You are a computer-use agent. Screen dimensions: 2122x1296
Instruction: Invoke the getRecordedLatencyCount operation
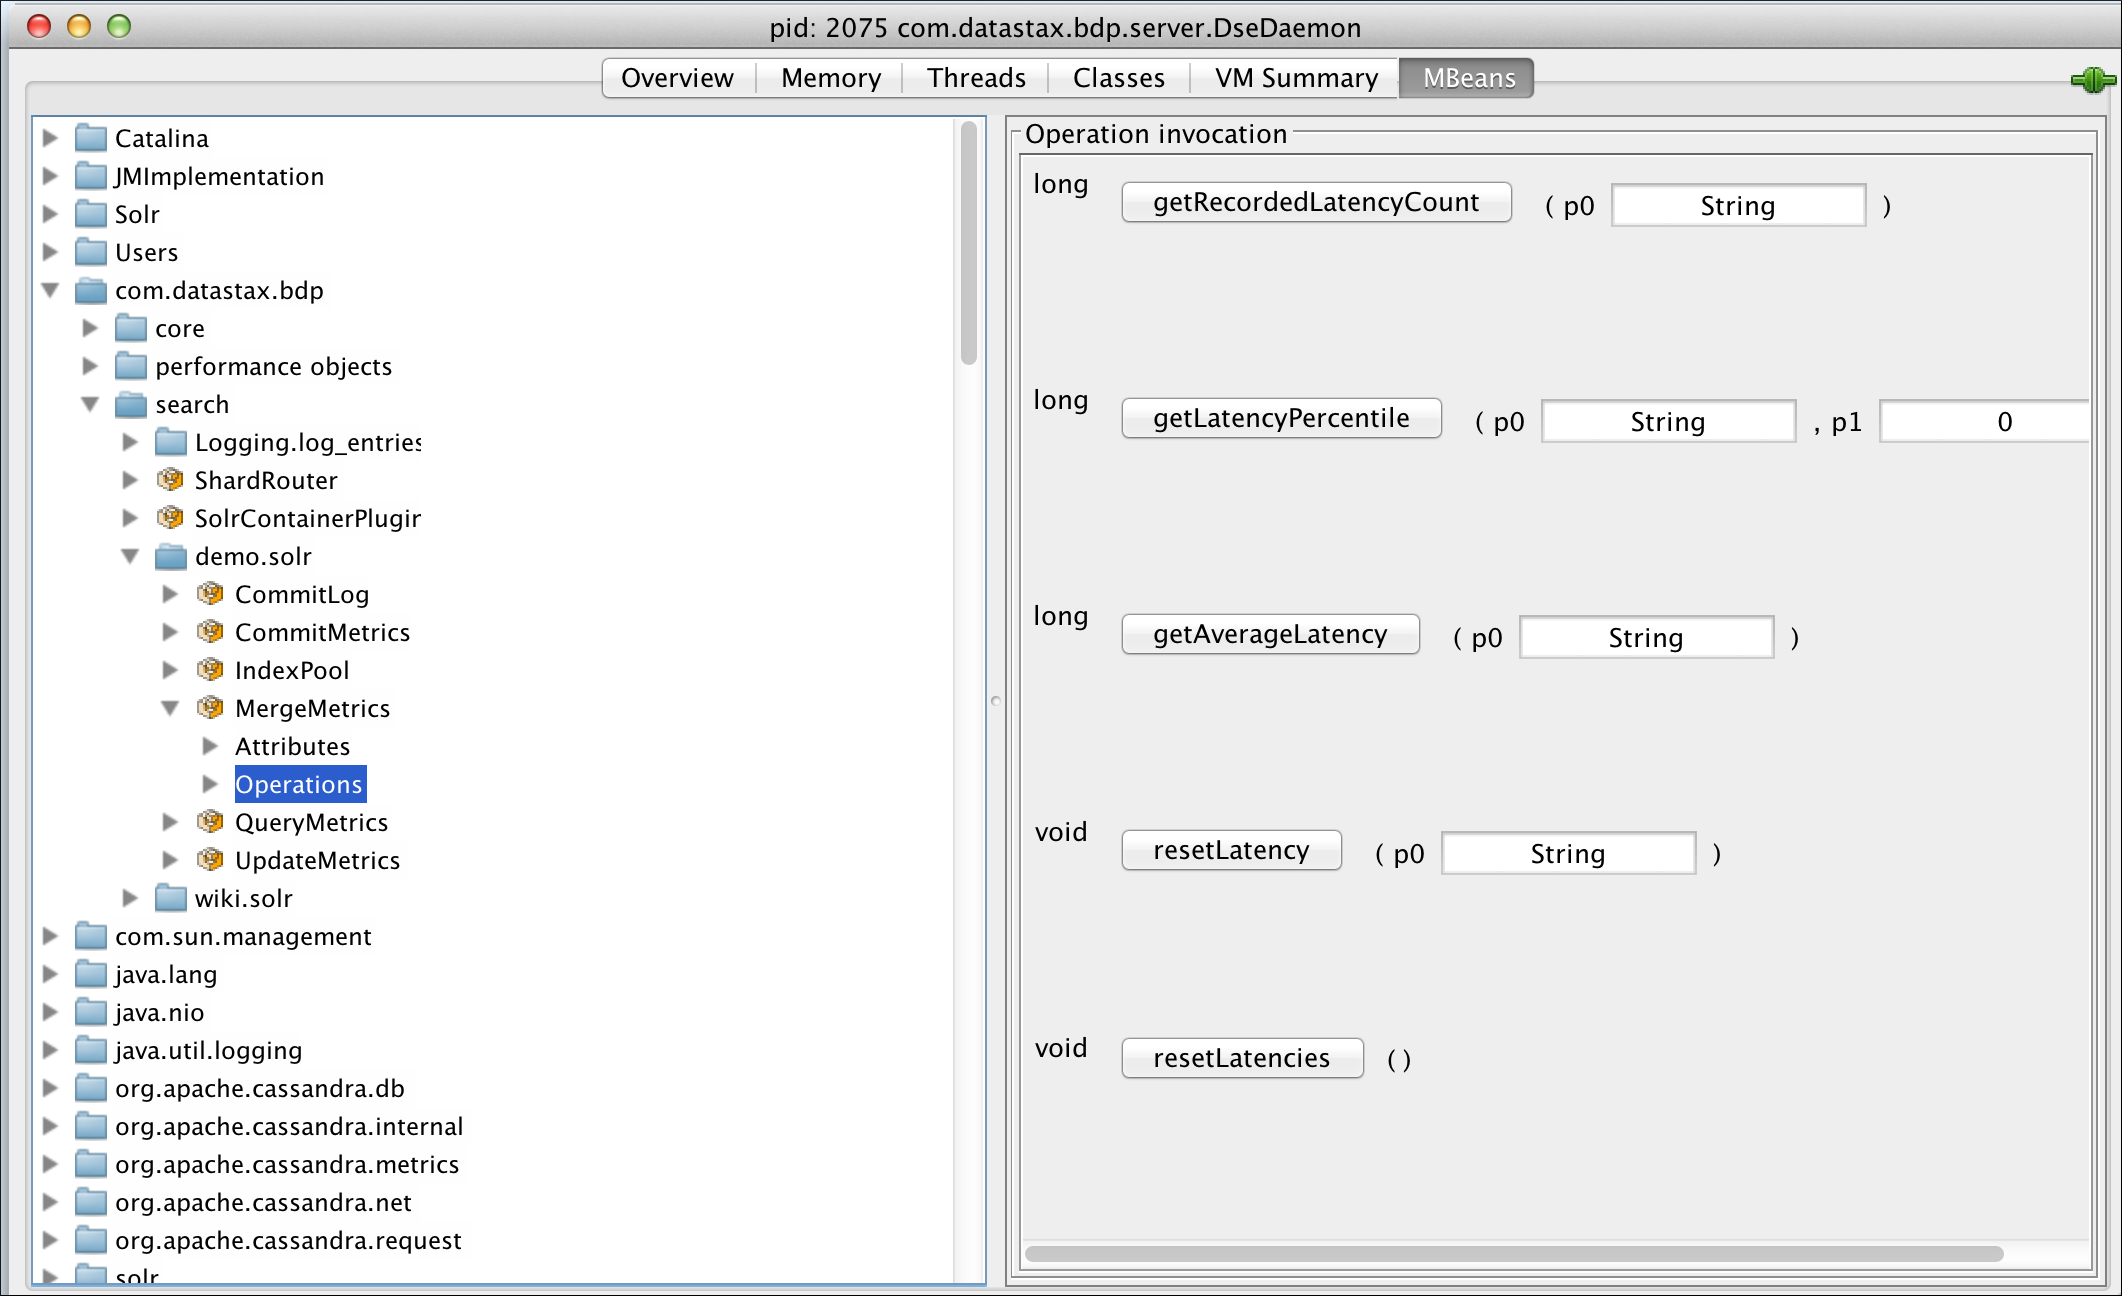(1316, 202)
